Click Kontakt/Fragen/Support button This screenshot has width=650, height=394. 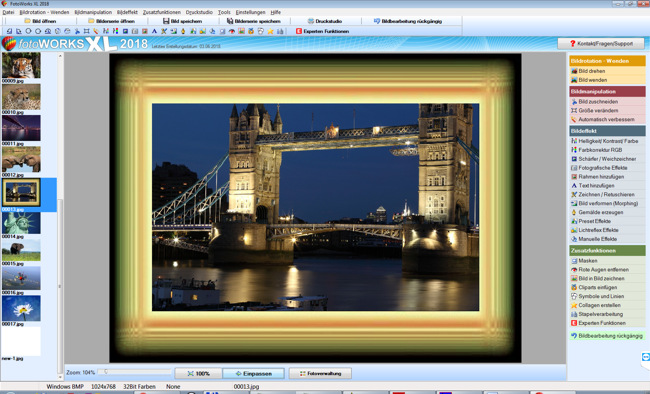point(601,44)
